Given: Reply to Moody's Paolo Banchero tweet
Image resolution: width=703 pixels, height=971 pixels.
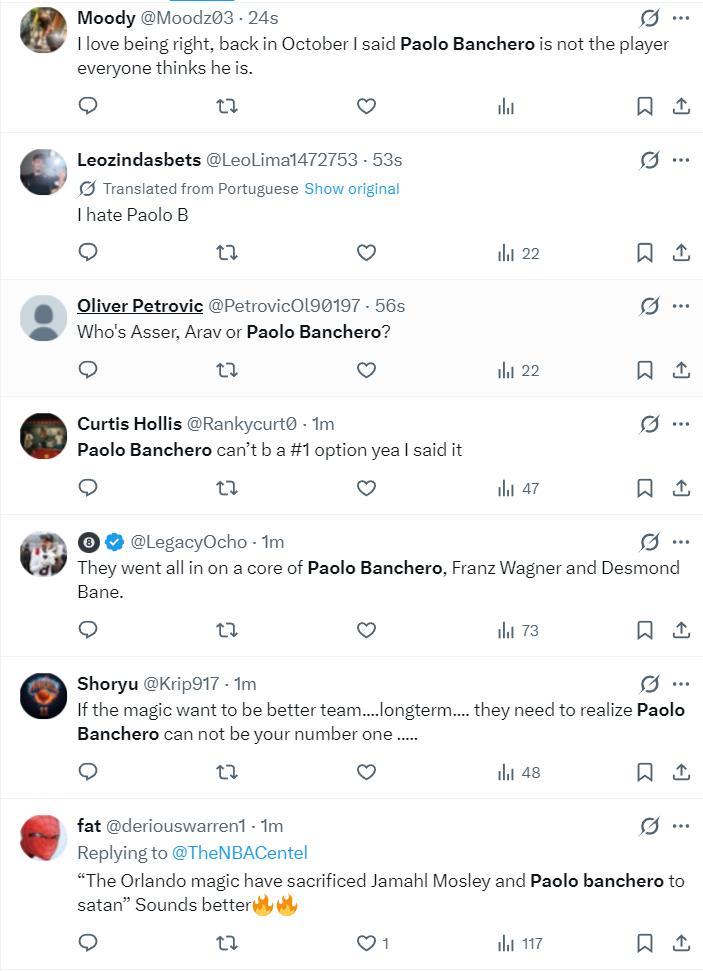Looking at the screenshot, I should [88, 106].
